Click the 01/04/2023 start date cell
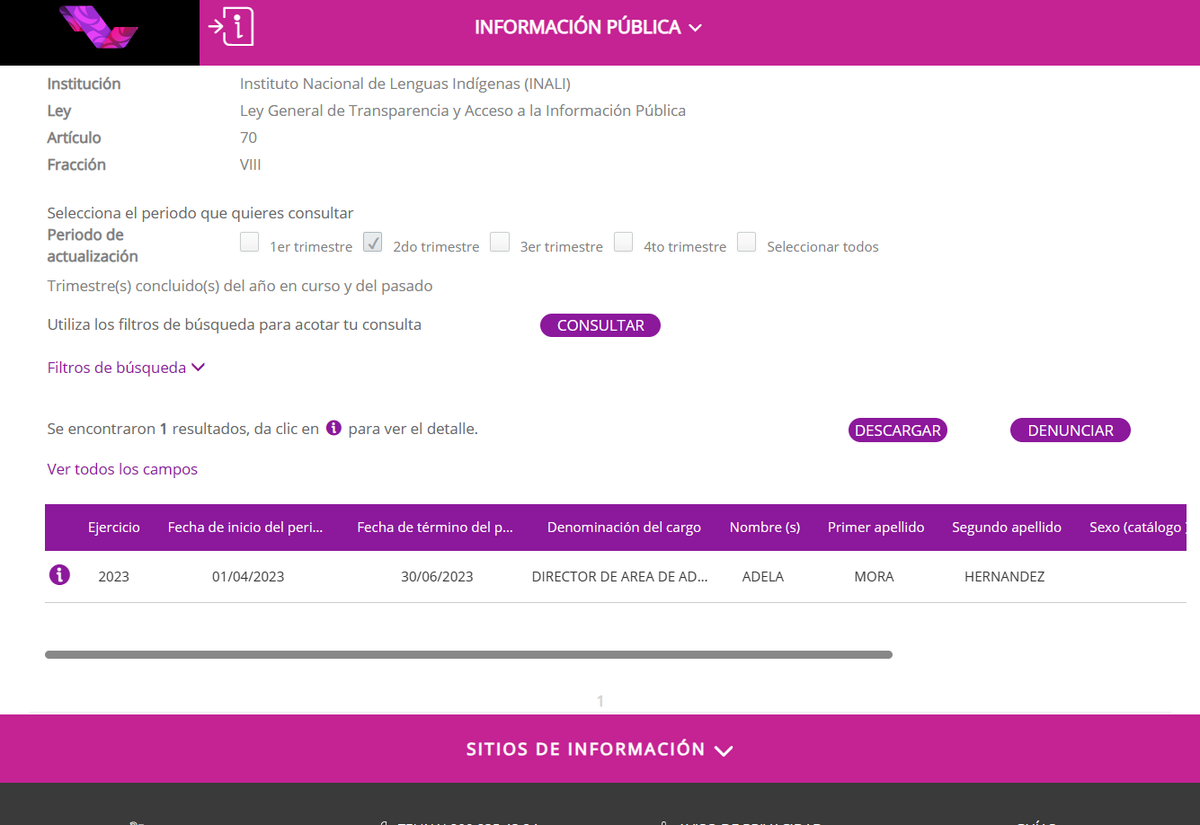1200x825 pixels. 248,577
